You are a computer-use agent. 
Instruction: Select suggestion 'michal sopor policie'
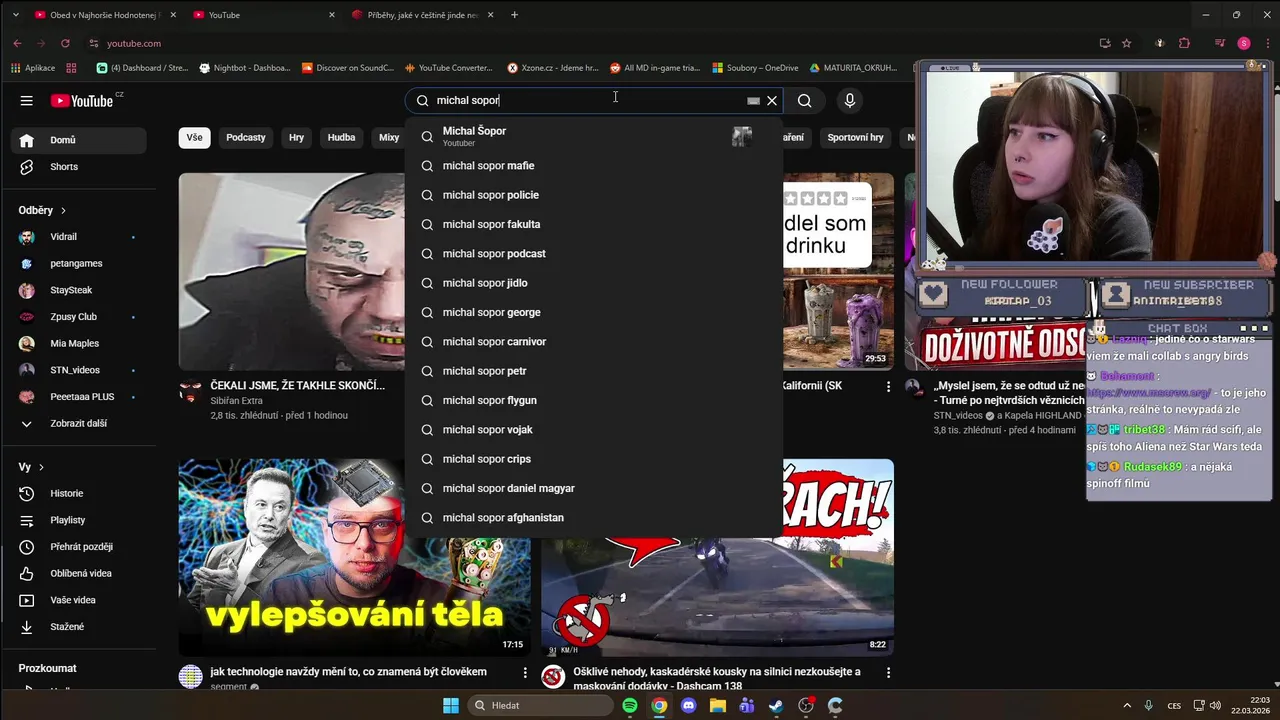(594, 195)
